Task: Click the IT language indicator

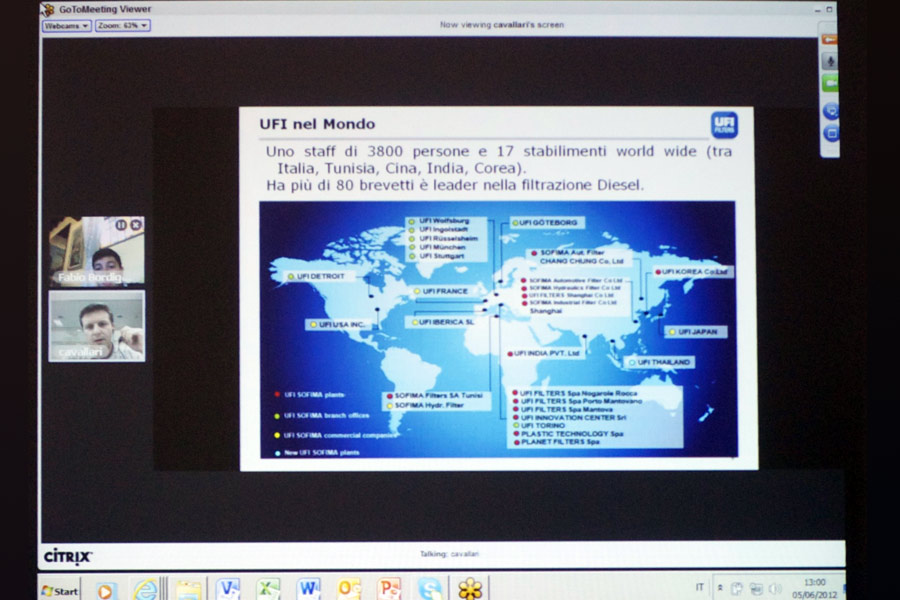Action: (x=699, y=587)
